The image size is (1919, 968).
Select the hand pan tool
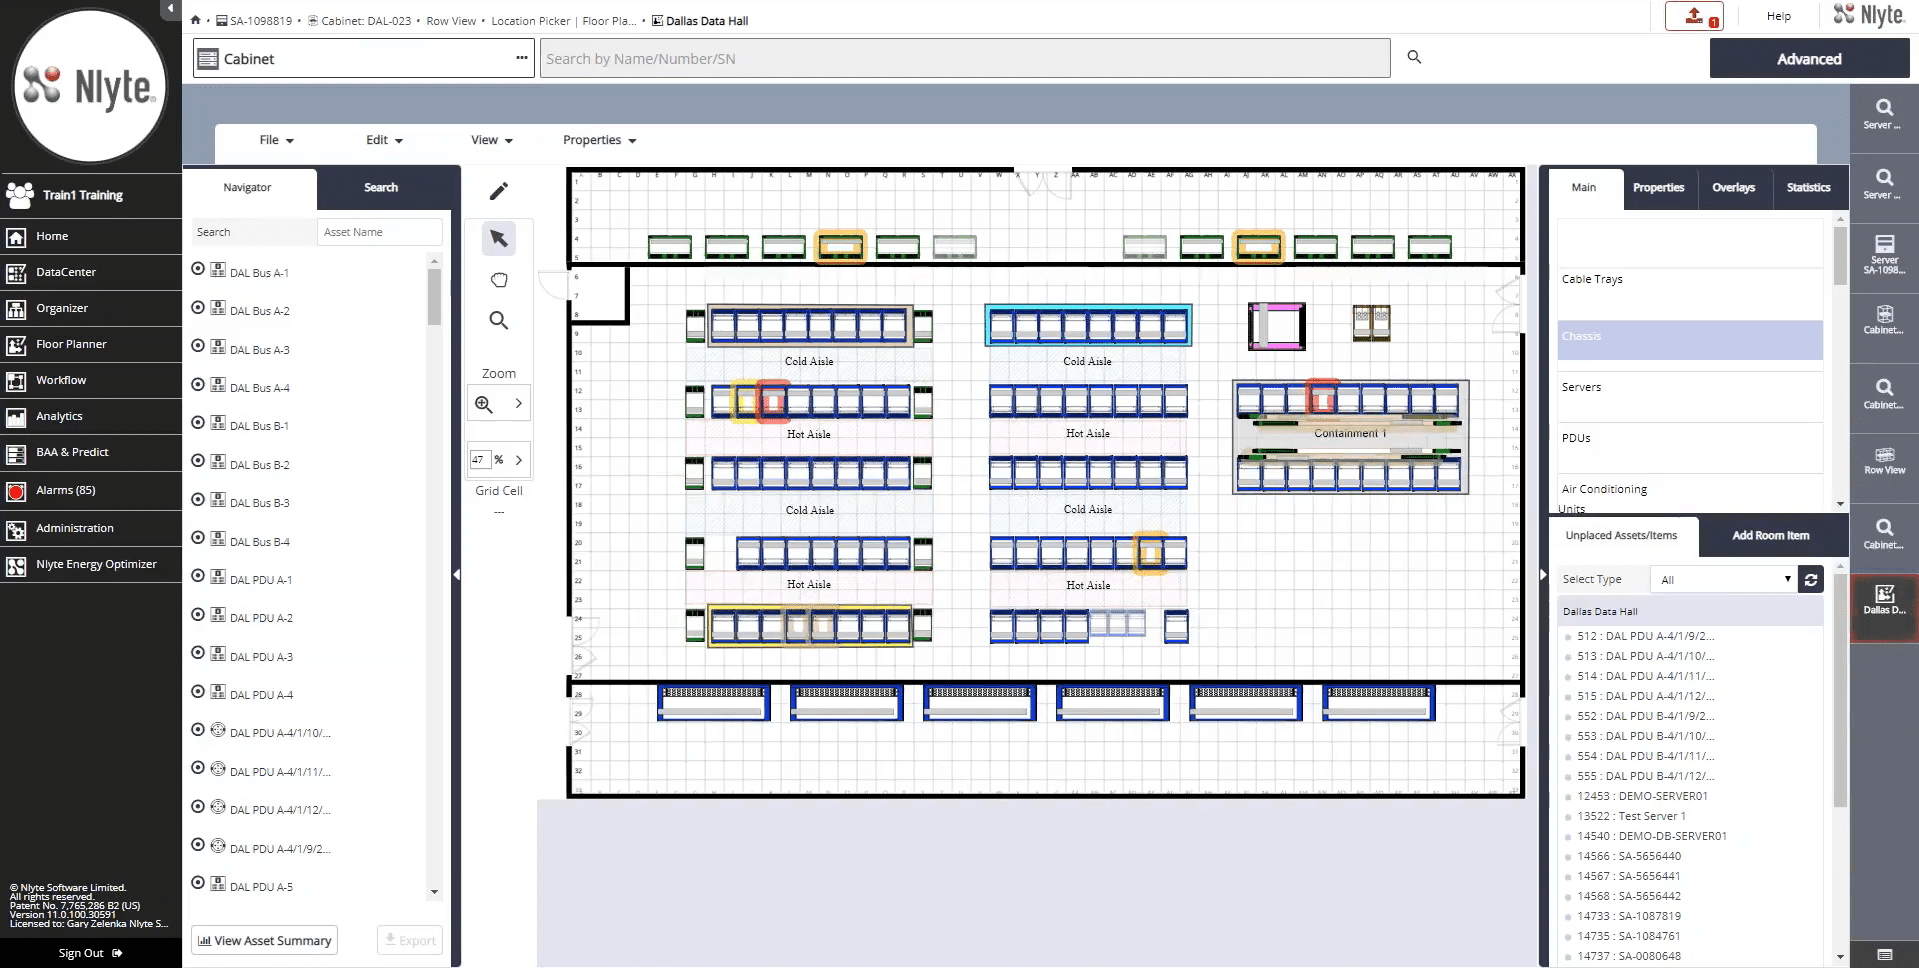tap(498, 280)
